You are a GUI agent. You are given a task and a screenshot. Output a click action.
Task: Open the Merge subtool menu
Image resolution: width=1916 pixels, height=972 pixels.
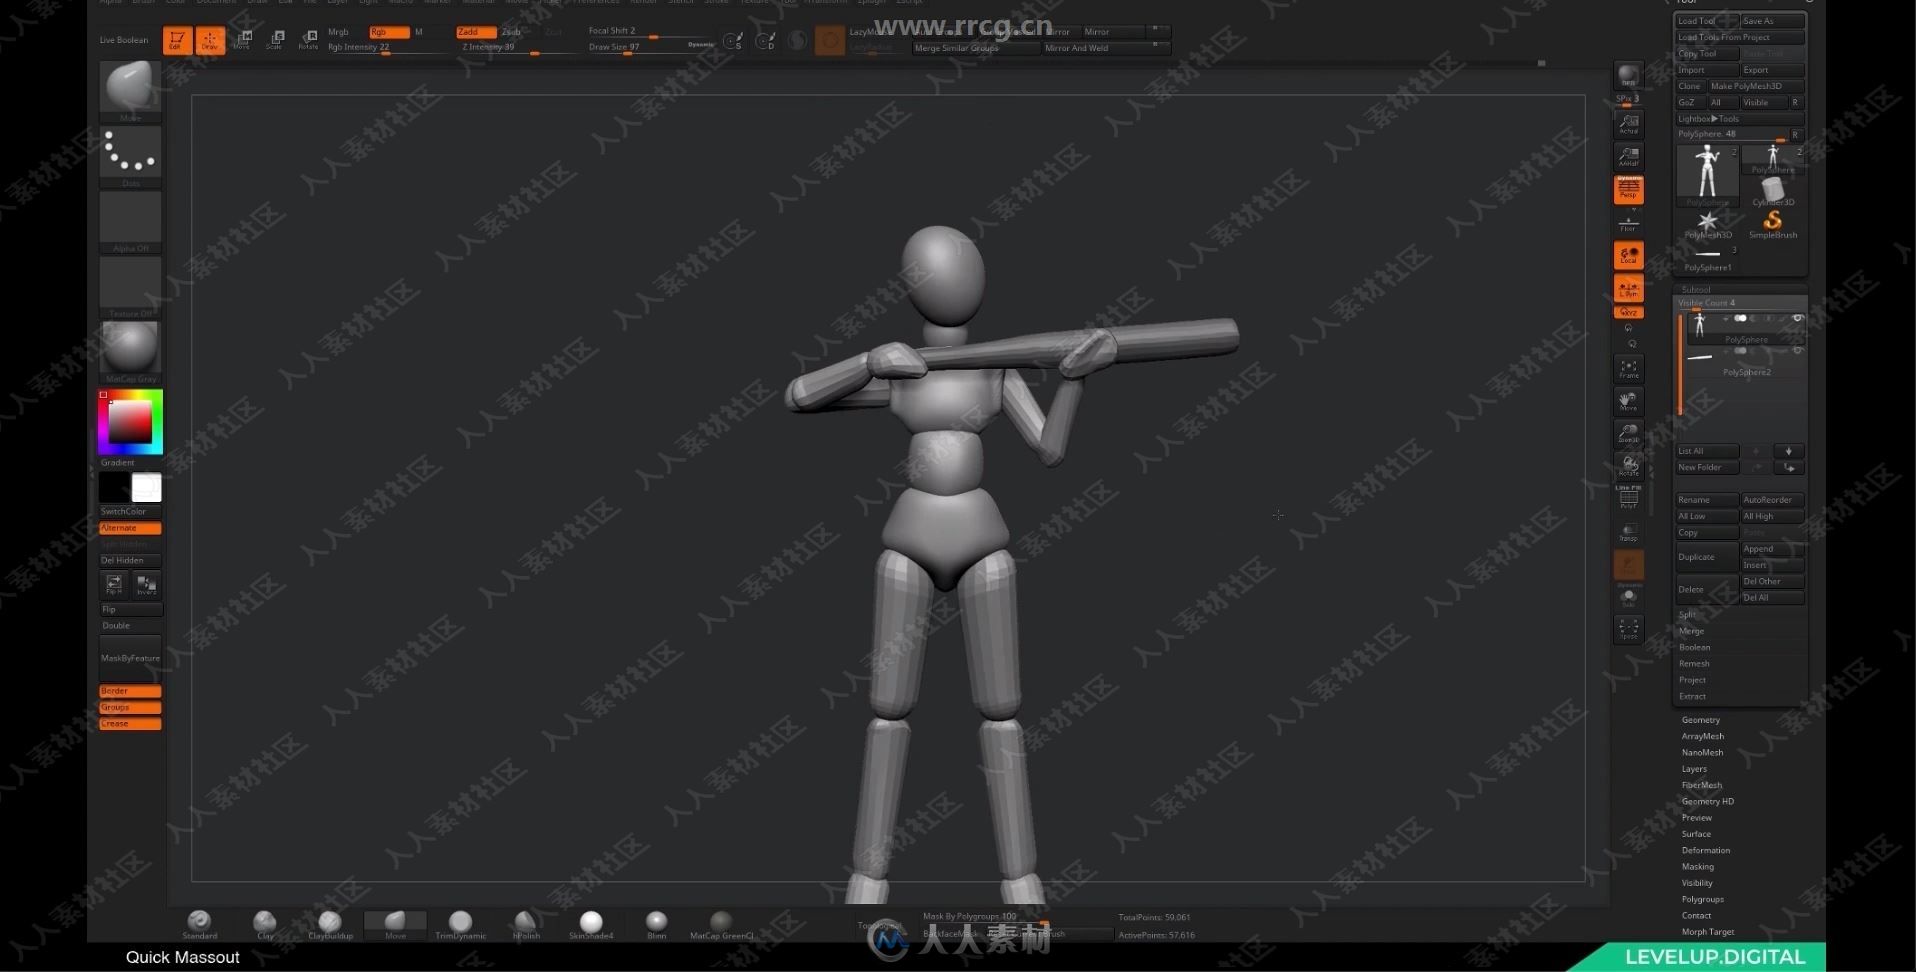coord(1692,631)
